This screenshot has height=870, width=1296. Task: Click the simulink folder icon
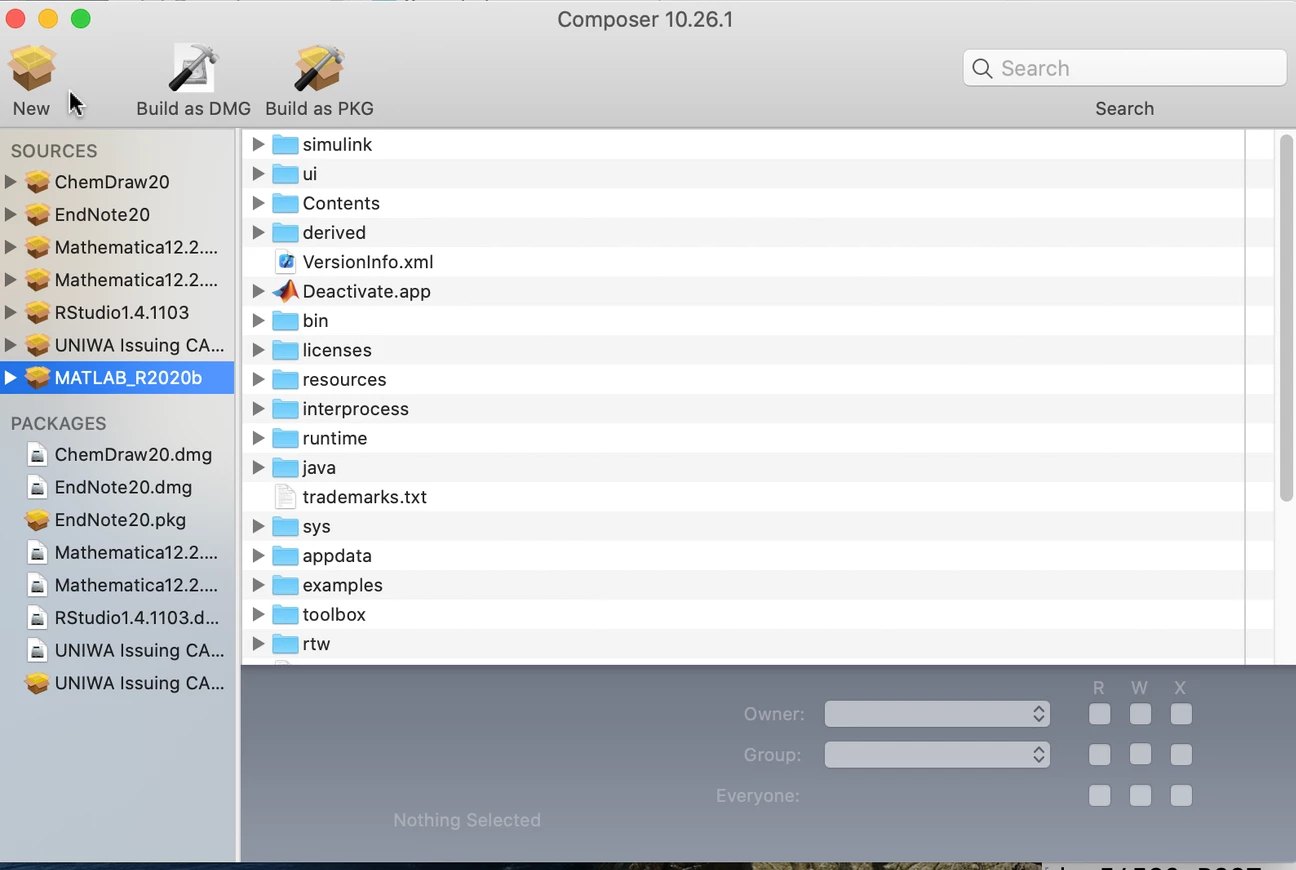pos(286,144)
